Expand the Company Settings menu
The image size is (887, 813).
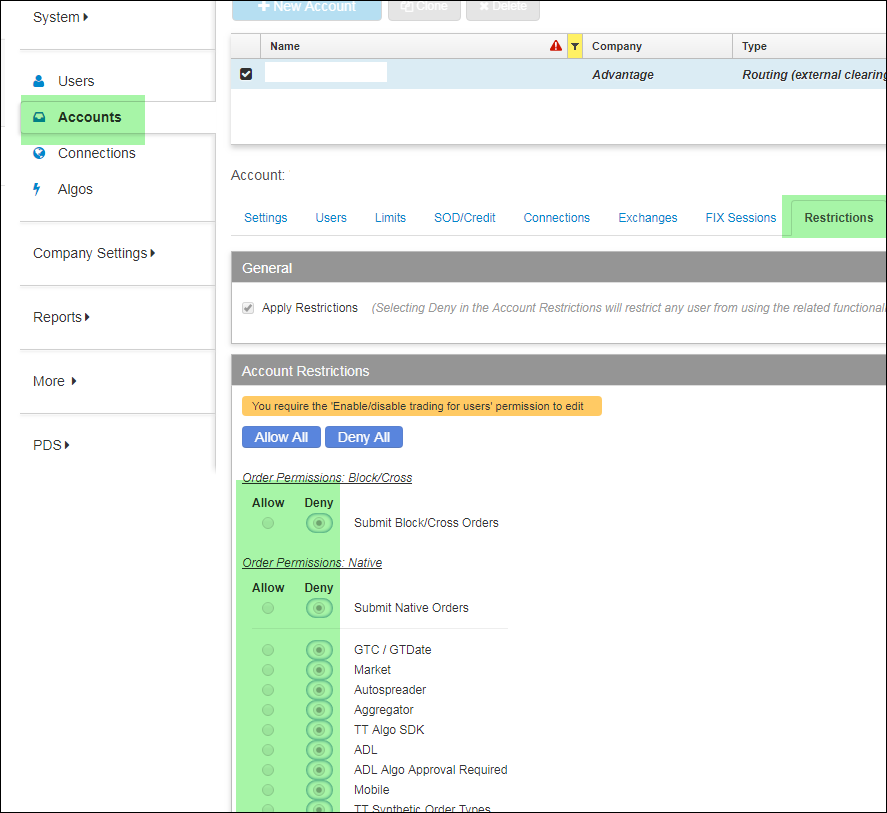click(94, 253)
